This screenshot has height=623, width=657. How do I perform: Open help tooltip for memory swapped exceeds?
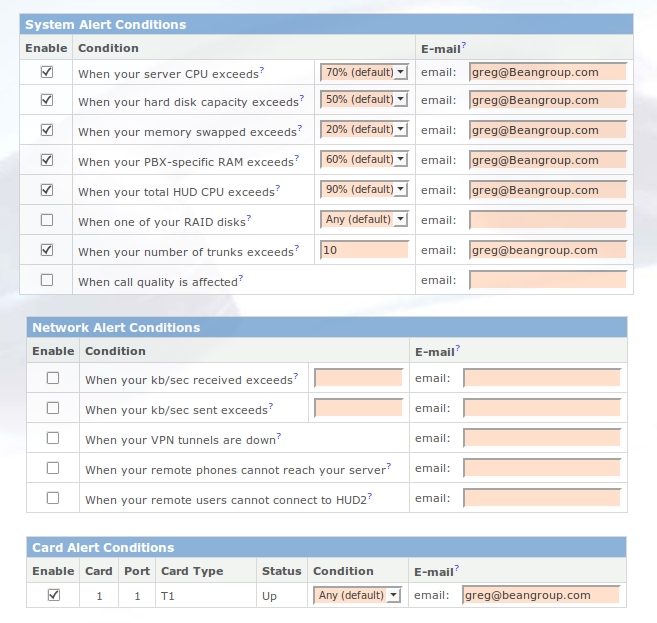pos(300,128)
